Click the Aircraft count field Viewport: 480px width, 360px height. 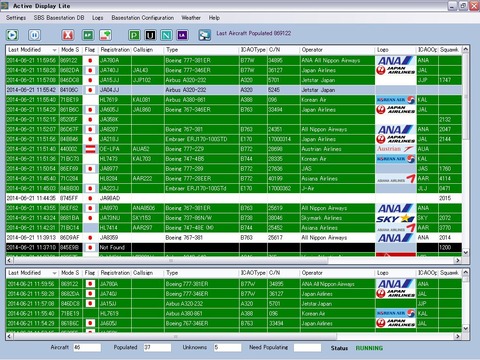[x=87, y=347]
